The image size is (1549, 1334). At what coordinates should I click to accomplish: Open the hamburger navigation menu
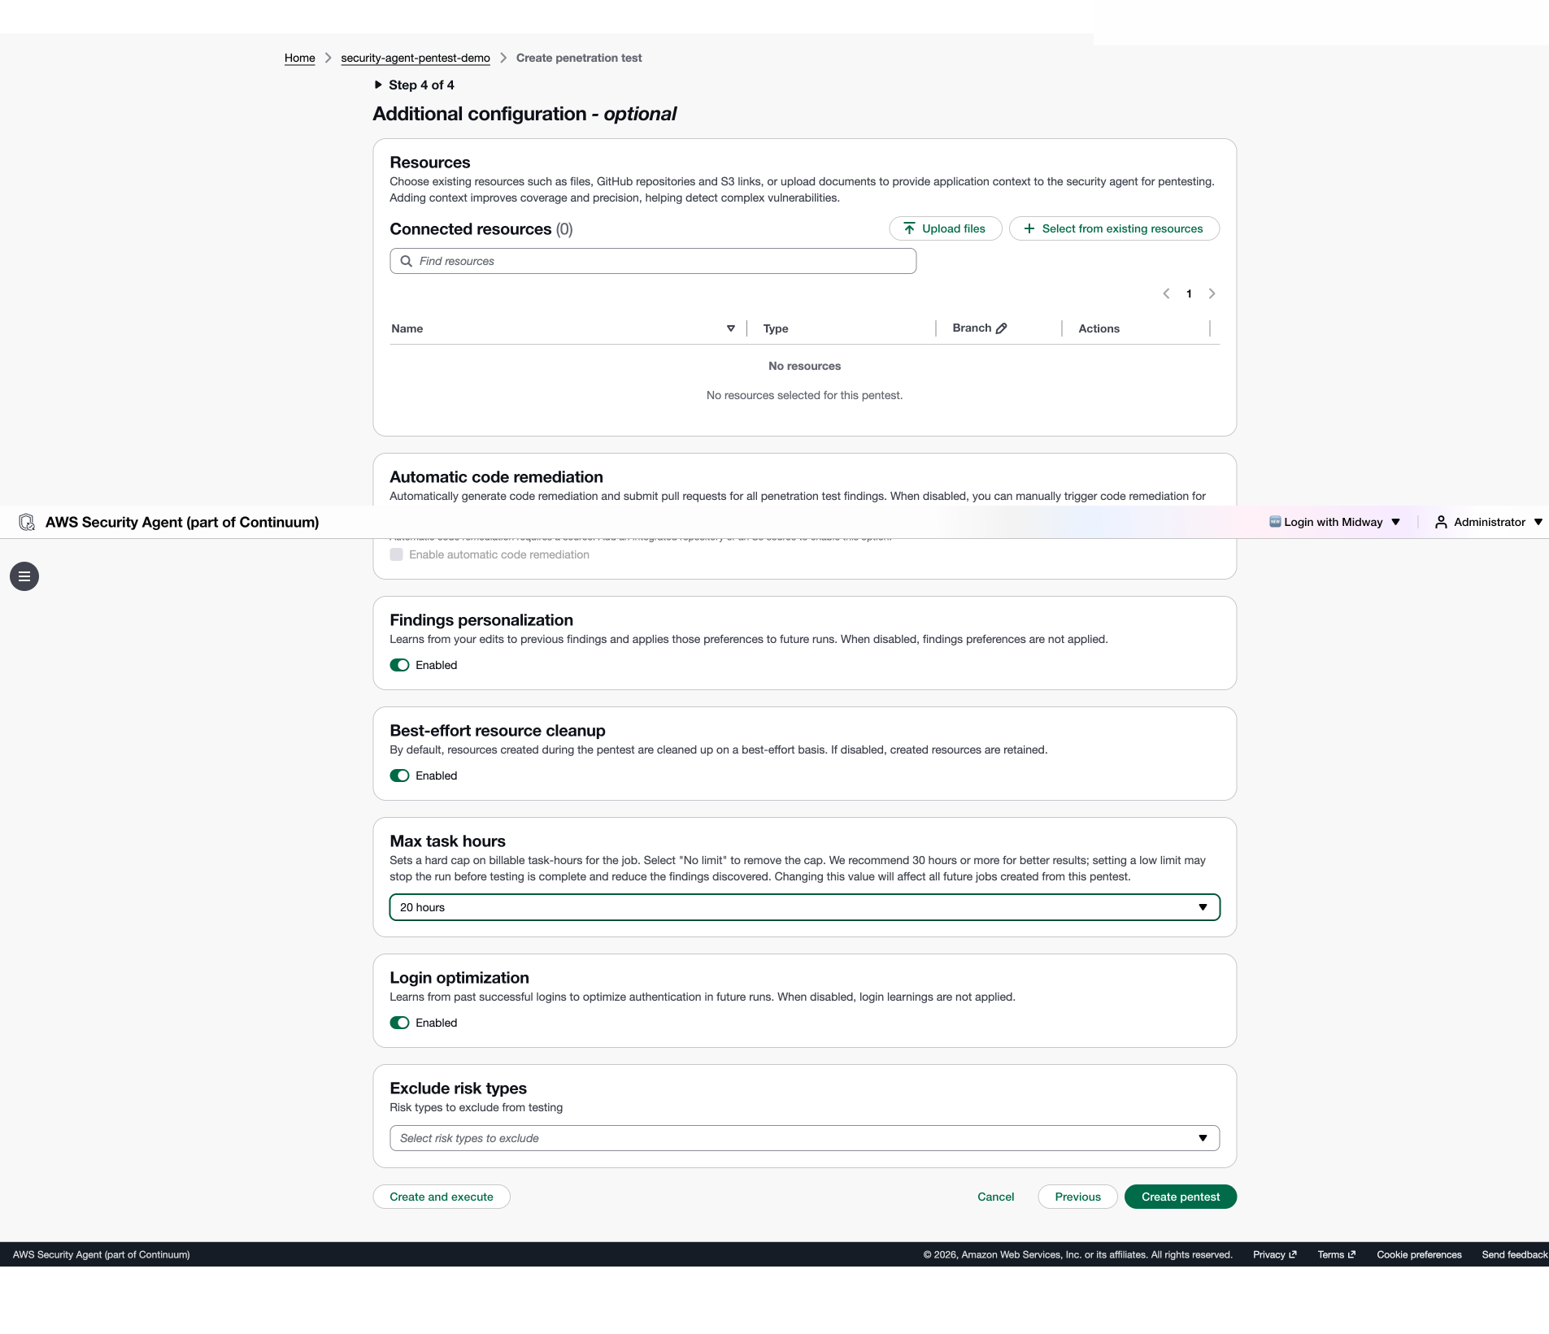click(24, 576)
